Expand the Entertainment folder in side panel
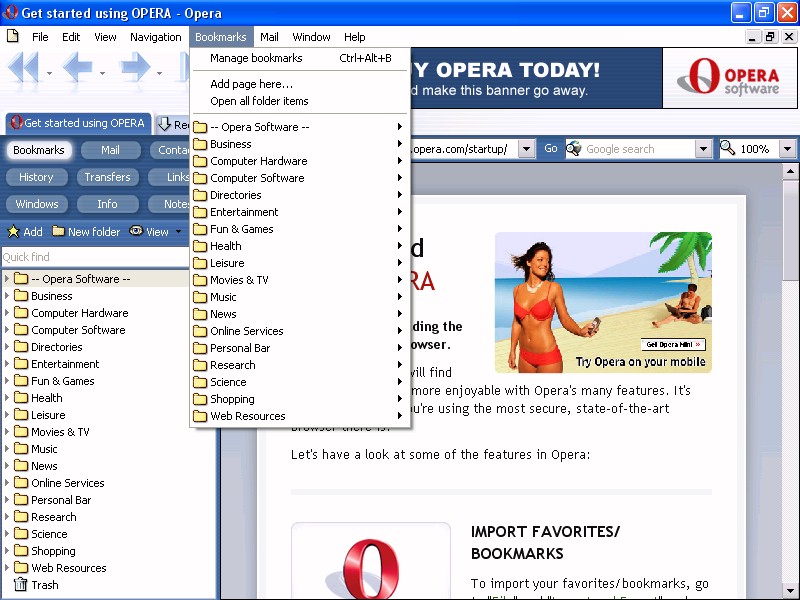The image size is (800, 600). tap(7, 363)
